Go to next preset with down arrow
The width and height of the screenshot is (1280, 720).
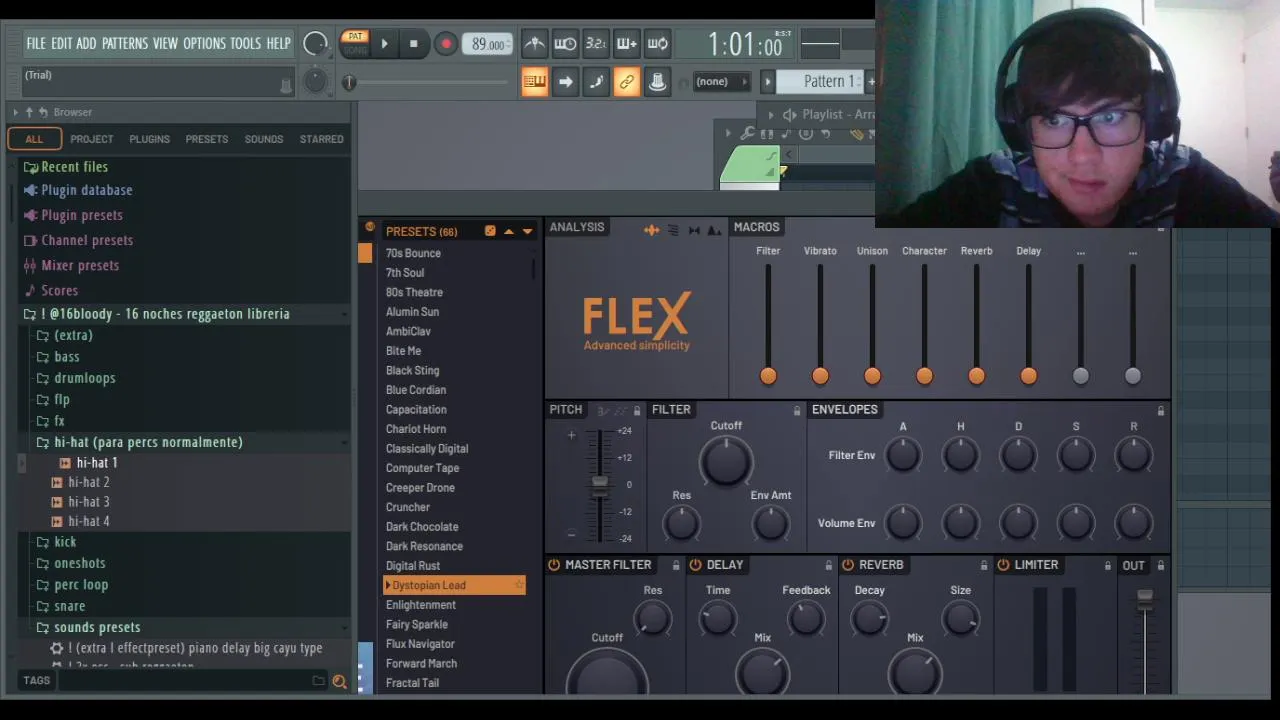point(527,231)
